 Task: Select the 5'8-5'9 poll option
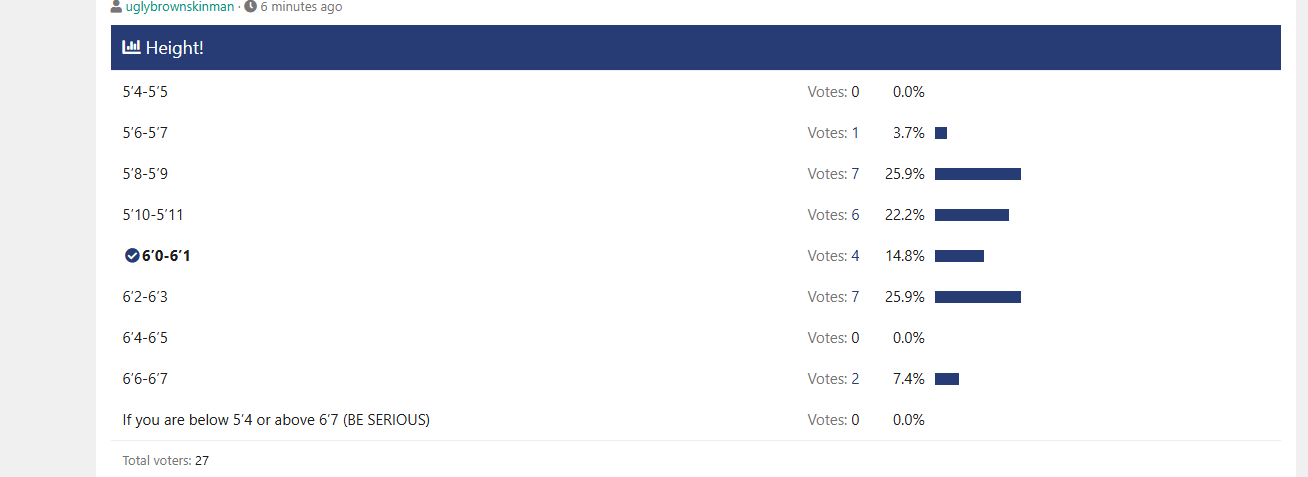click(x=145, y=174)
